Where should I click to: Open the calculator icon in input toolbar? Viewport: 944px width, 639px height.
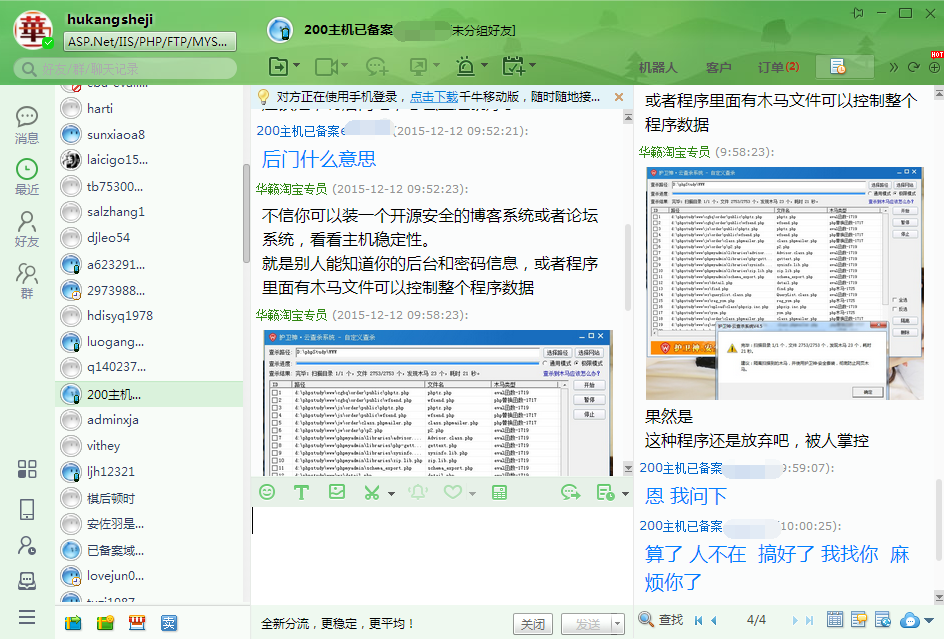coord(499,493)
